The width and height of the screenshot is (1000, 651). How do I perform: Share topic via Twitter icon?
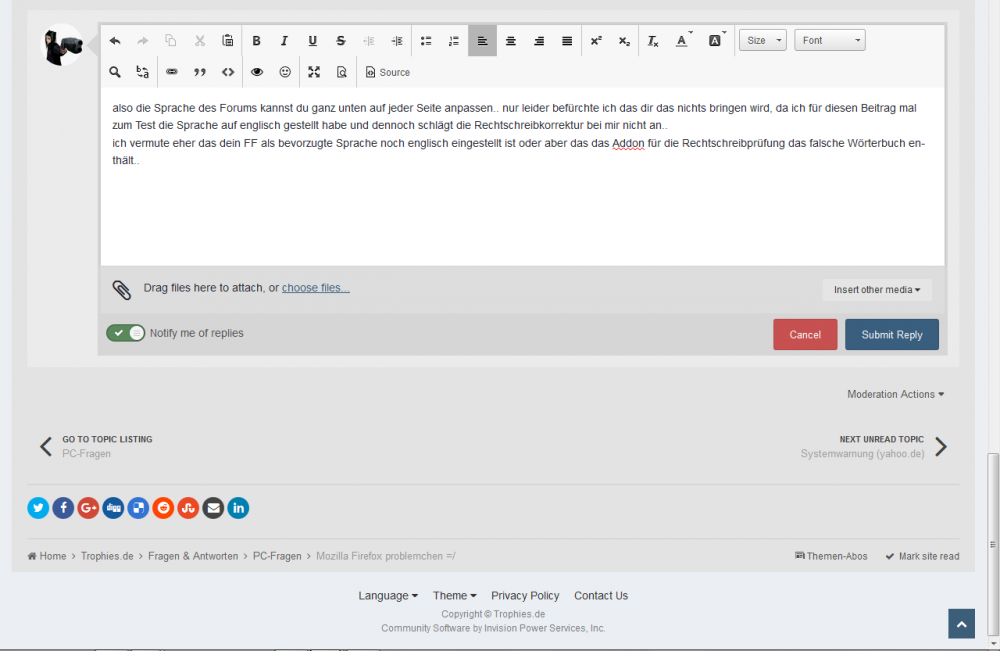pyautogui.click(x=38, y=508)
